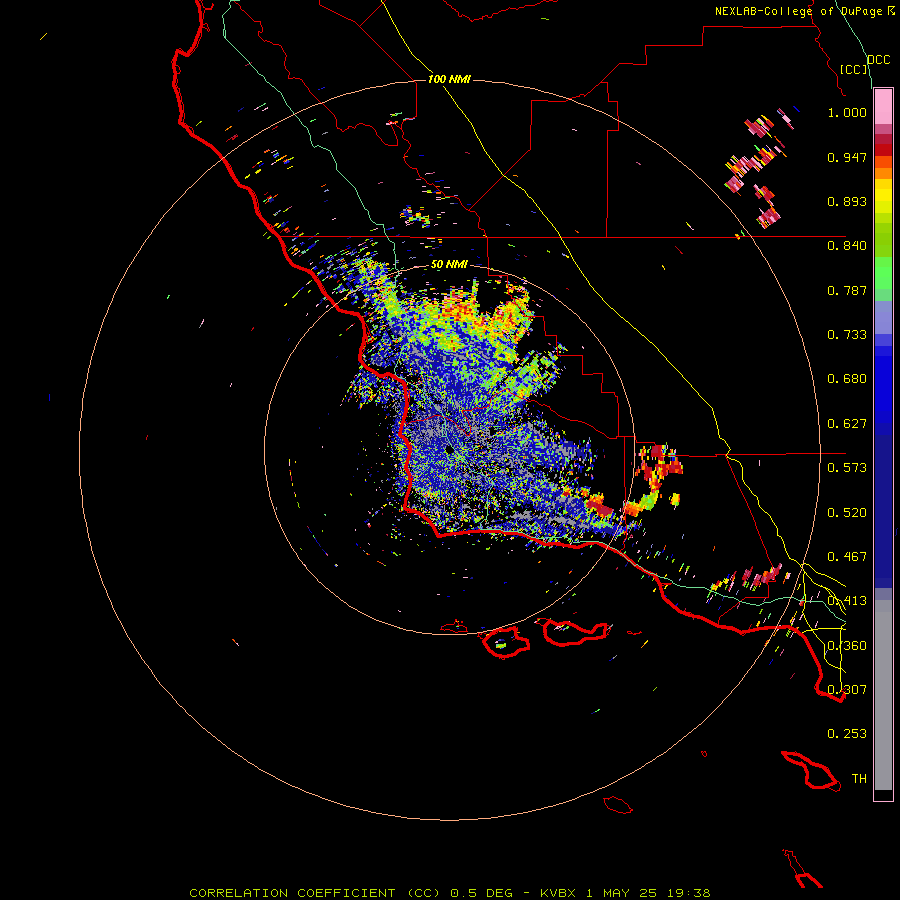Click the 0.520 scale value
The image size is (900, 900).
coord(847,513)
